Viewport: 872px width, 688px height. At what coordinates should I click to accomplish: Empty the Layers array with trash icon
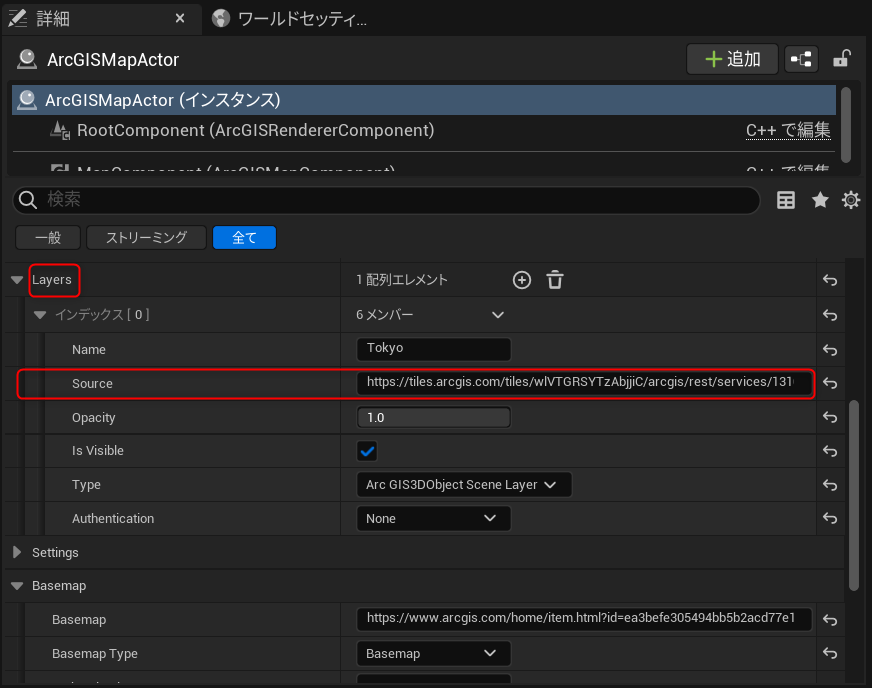click(x=555, y=280)
